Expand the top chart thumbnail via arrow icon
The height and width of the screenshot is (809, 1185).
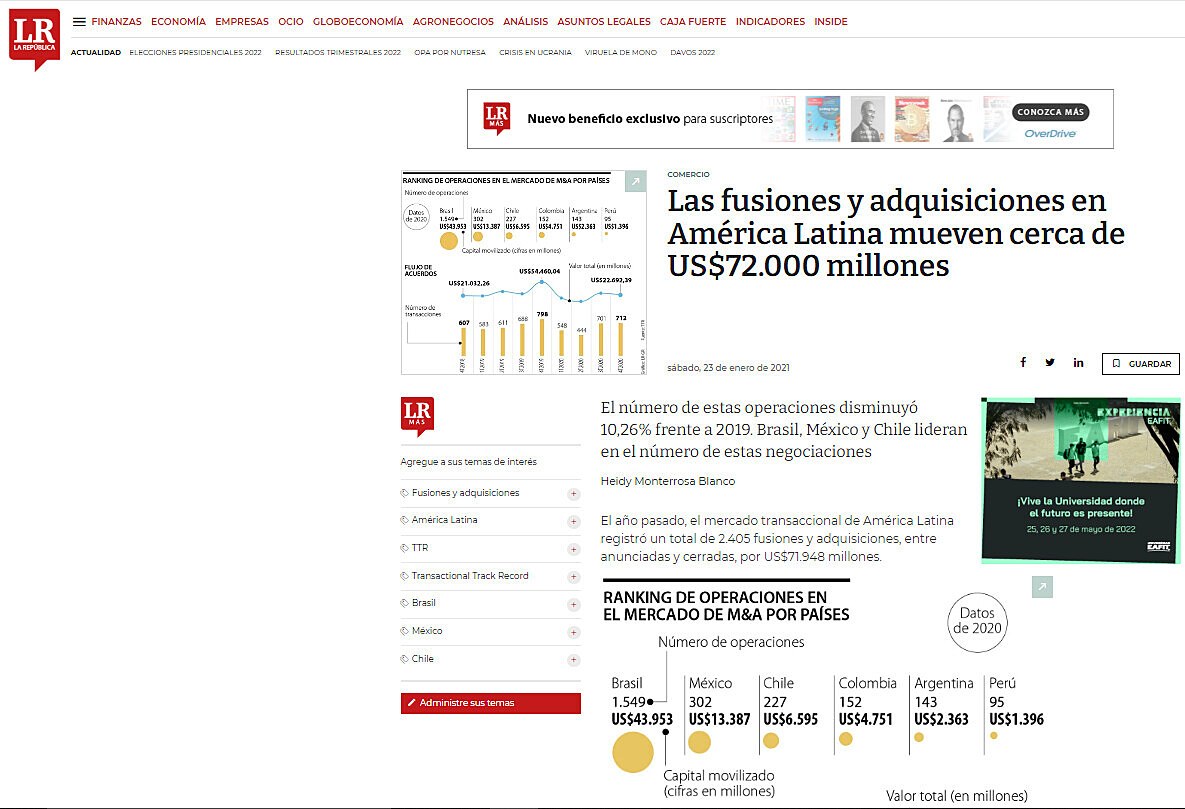click(x=636, y=181)
